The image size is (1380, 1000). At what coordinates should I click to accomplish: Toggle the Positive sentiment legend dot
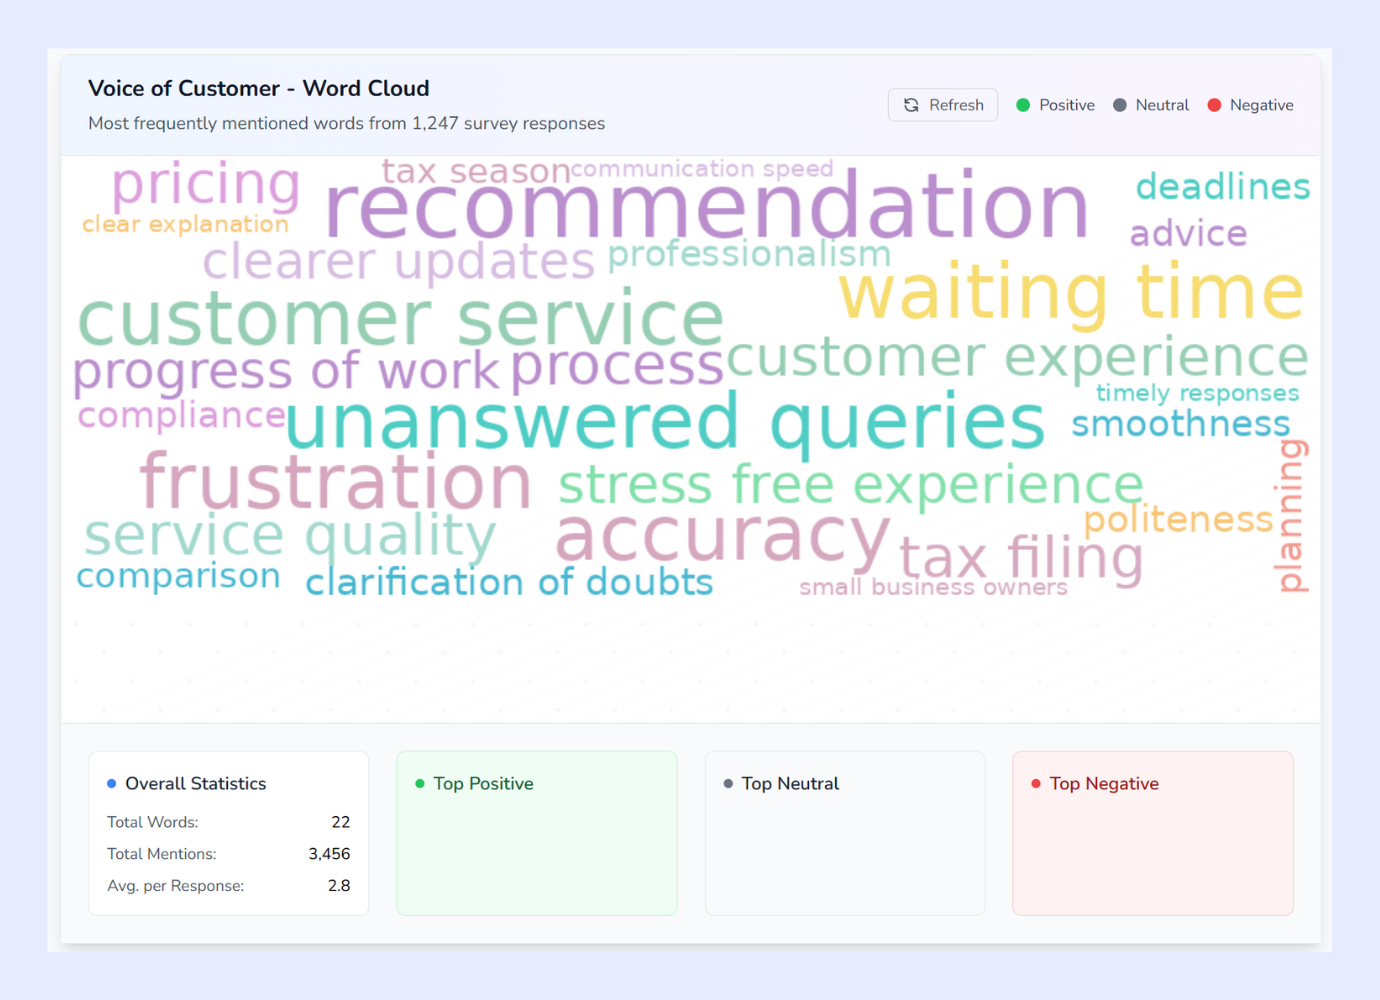pyautogui.click(x=1021, y=104)
